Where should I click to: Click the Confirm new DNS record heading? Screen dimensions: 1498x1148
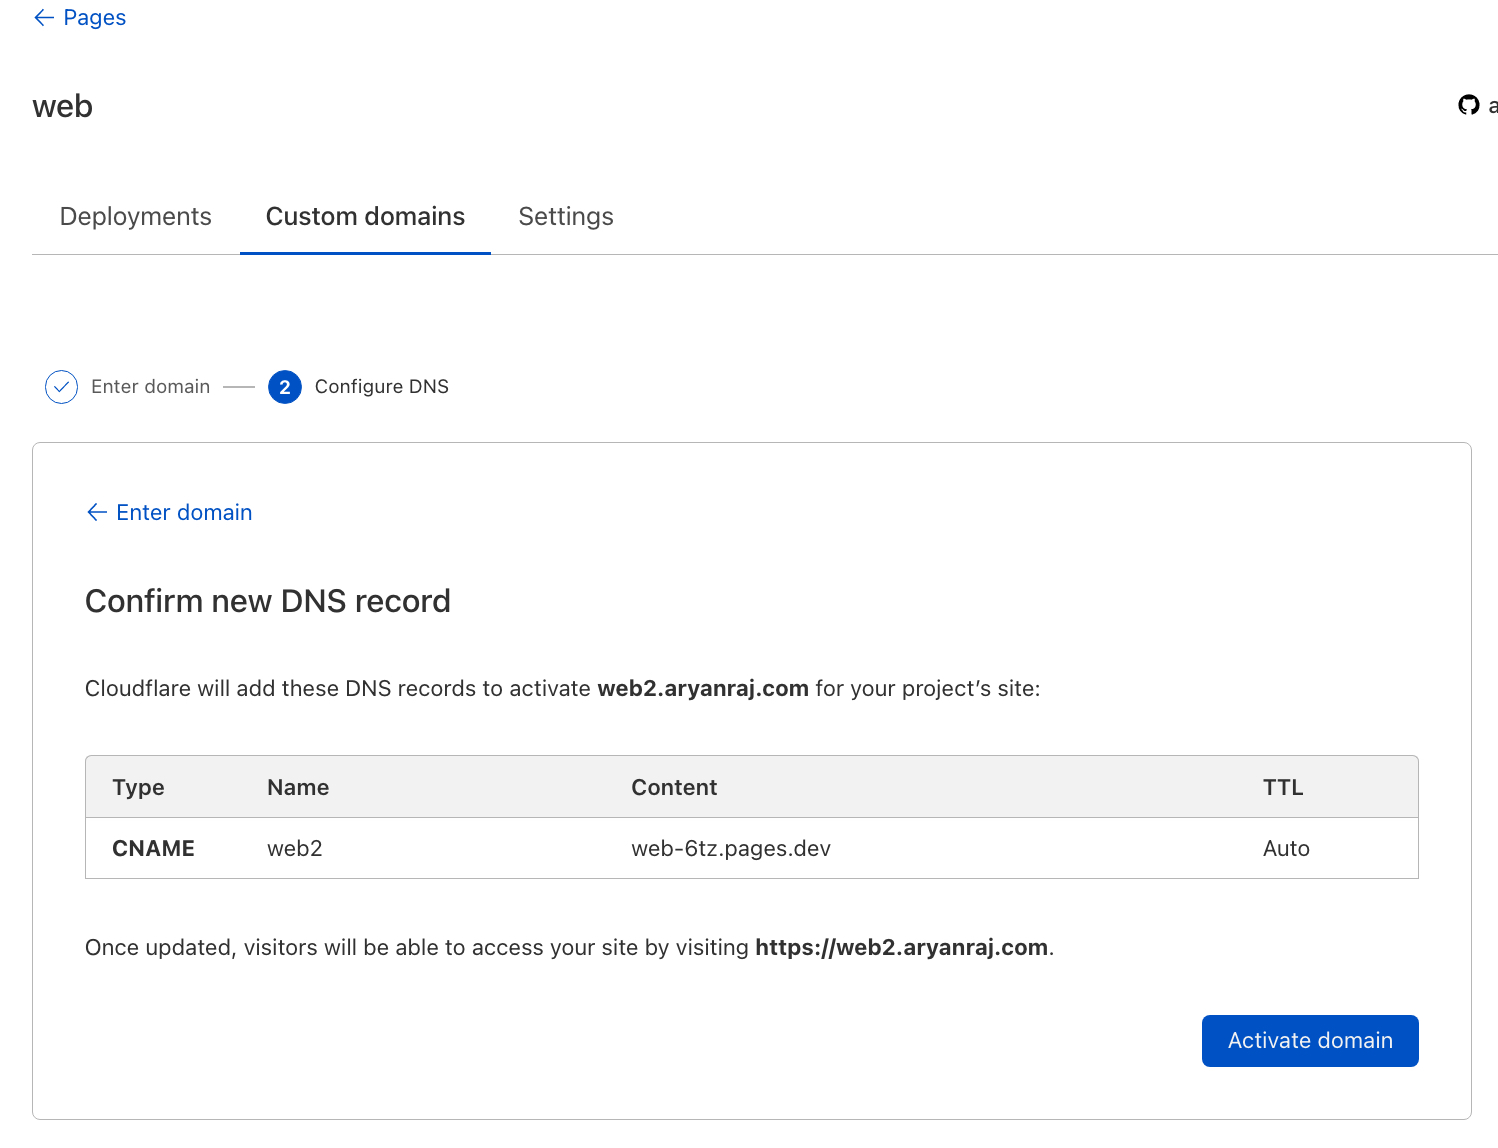pyautogui.click(x=268, y=601)
